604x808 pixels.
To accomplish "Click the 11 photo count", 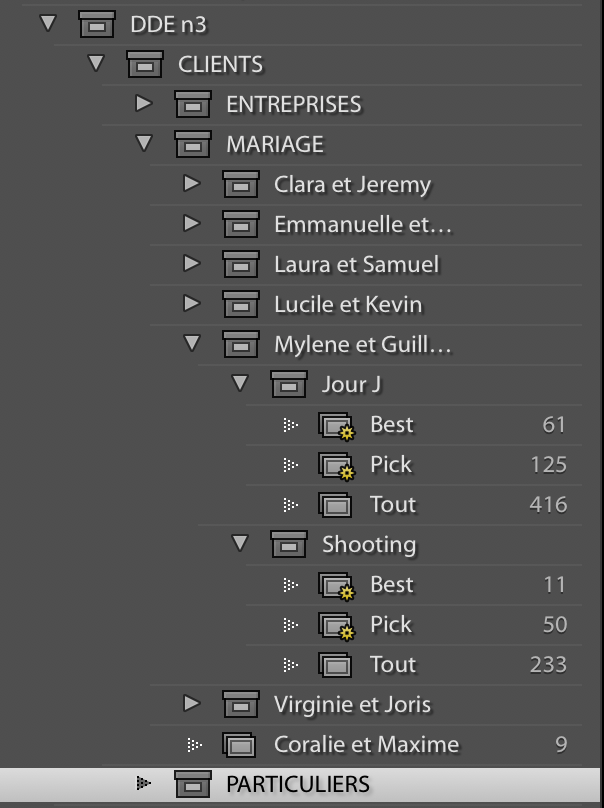I will point(555,584).
